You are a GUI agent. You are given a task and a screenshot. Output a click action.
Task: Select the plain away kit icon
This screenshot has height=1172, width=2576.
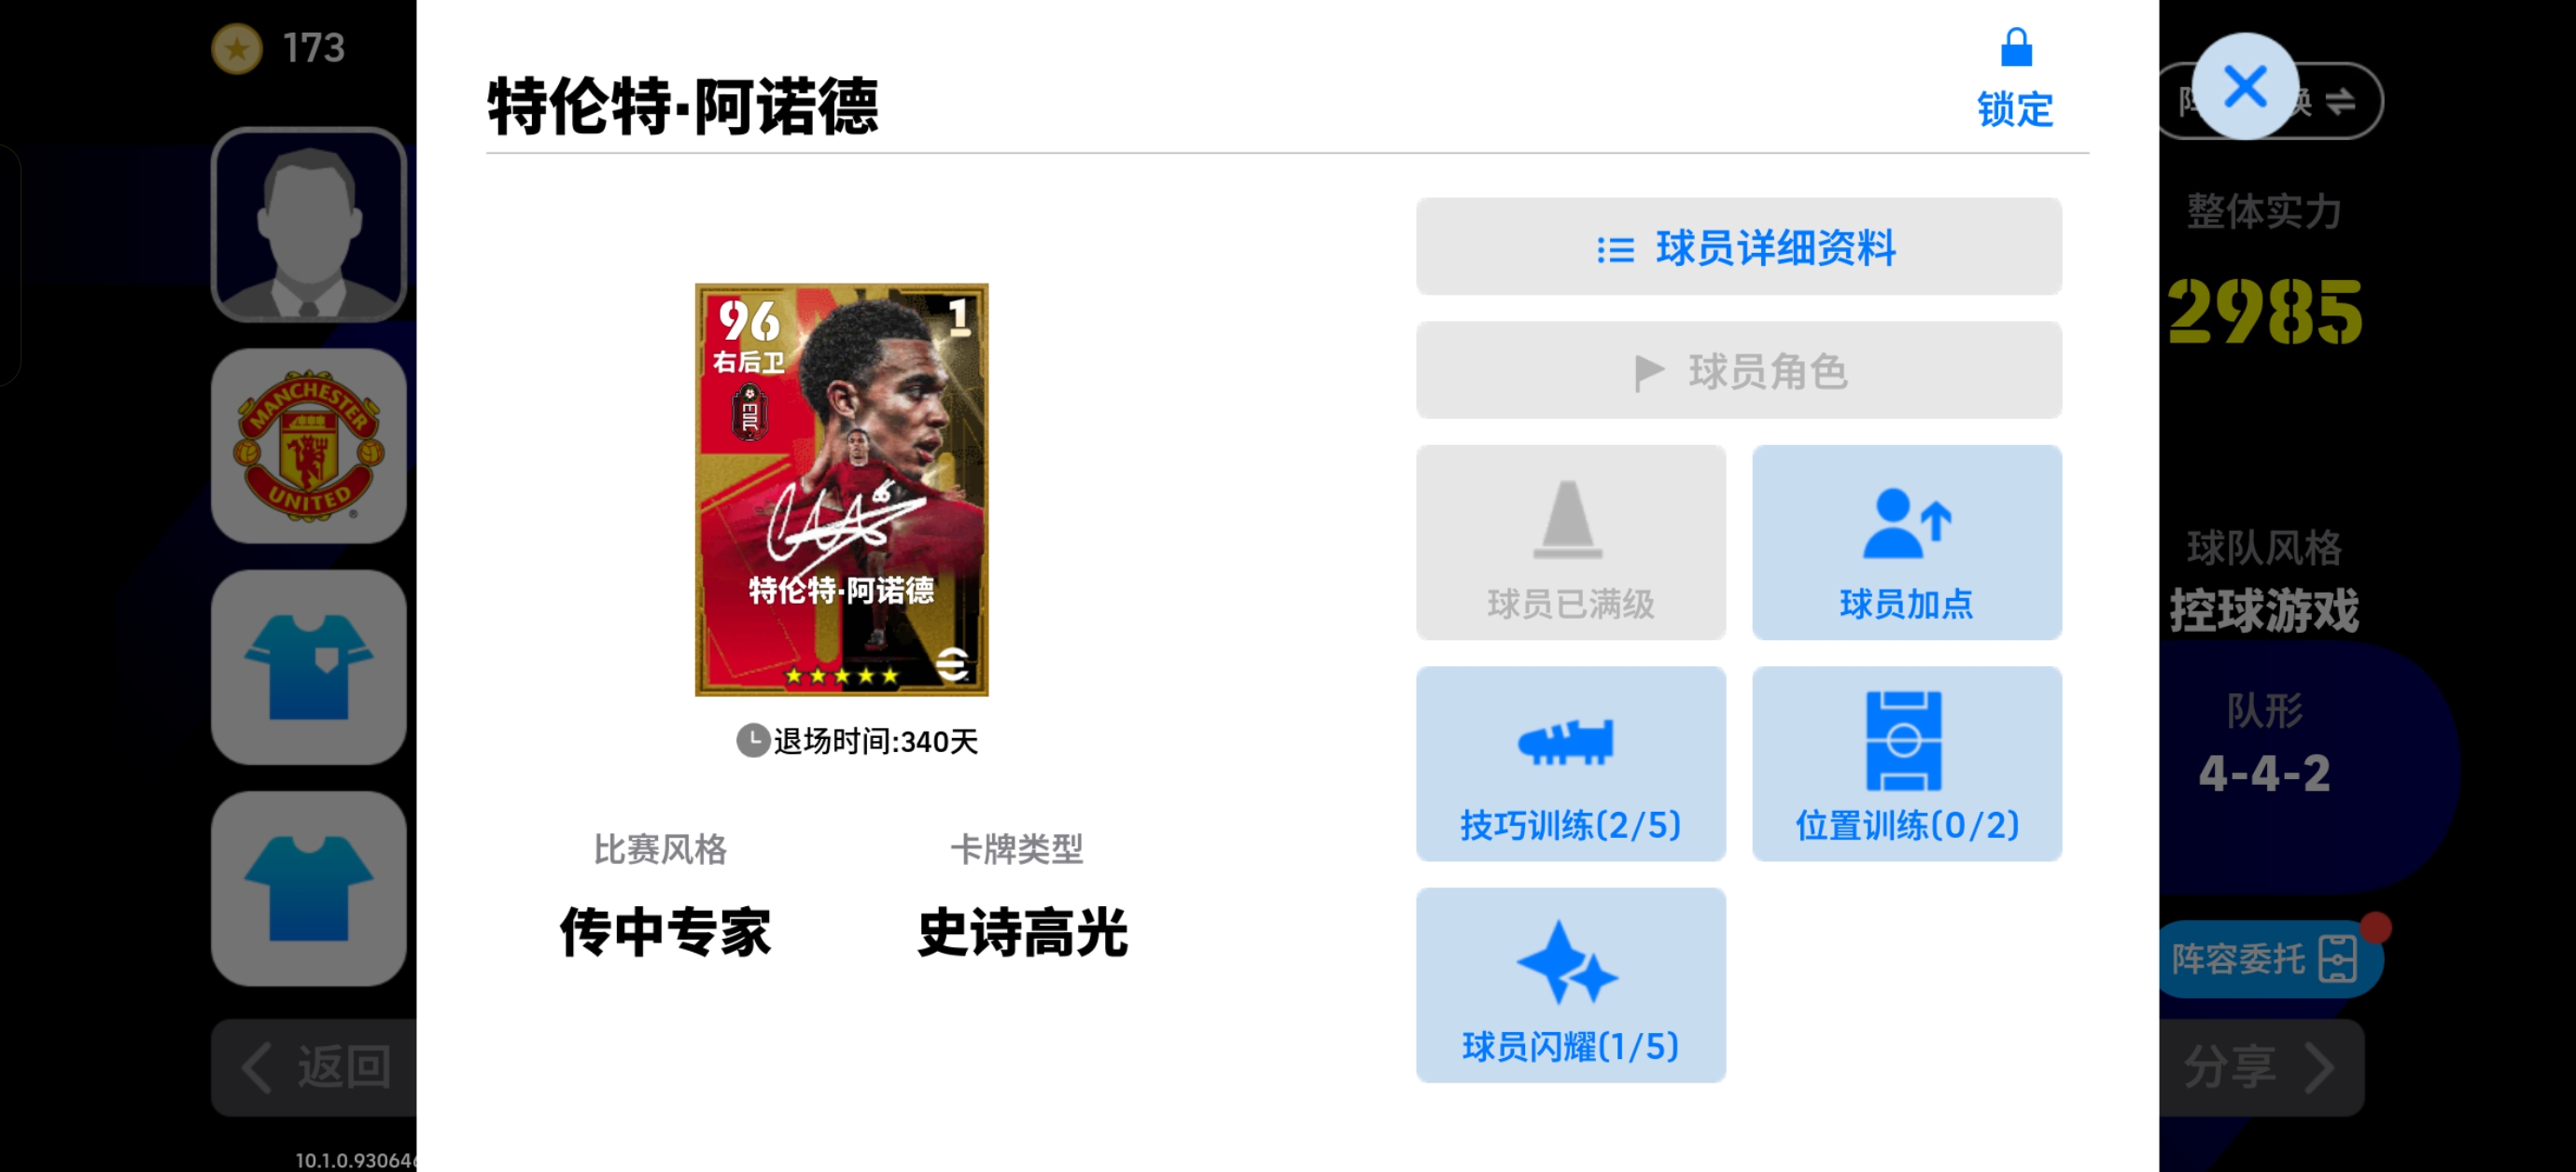[x=309, y=888]
